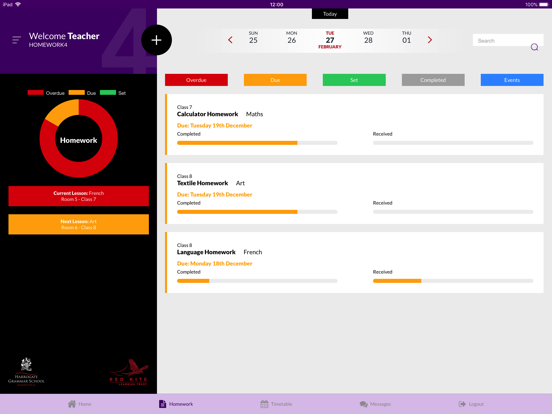The image size is (552, 414).
Task: Open the Home tab icon
Action: pyautogui.click(x=72, y=404)
